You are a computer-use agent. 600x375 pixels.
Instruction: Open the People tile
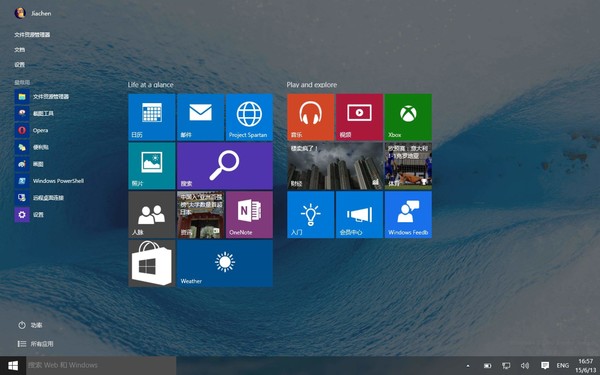point(152,215)
